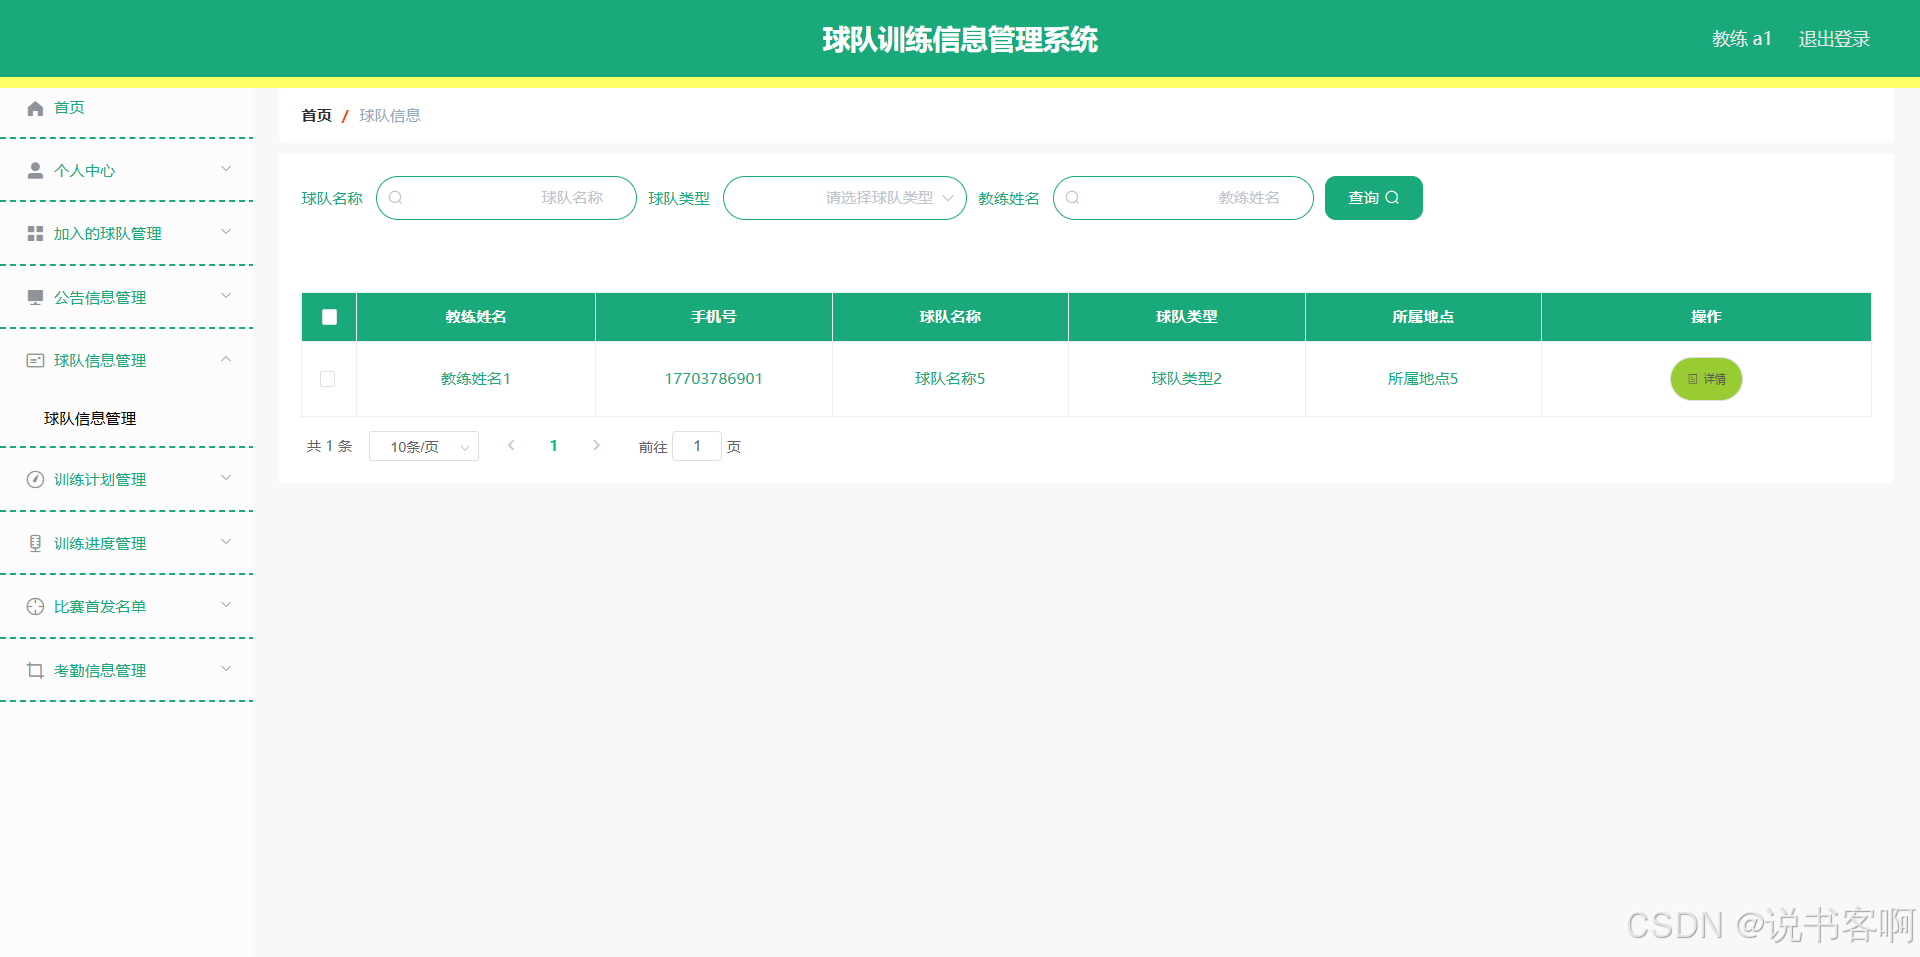Viewport: 1920px width, 957px height.
Task: Click the grid icon for 加入的球队管理
Action: [35, 234]
